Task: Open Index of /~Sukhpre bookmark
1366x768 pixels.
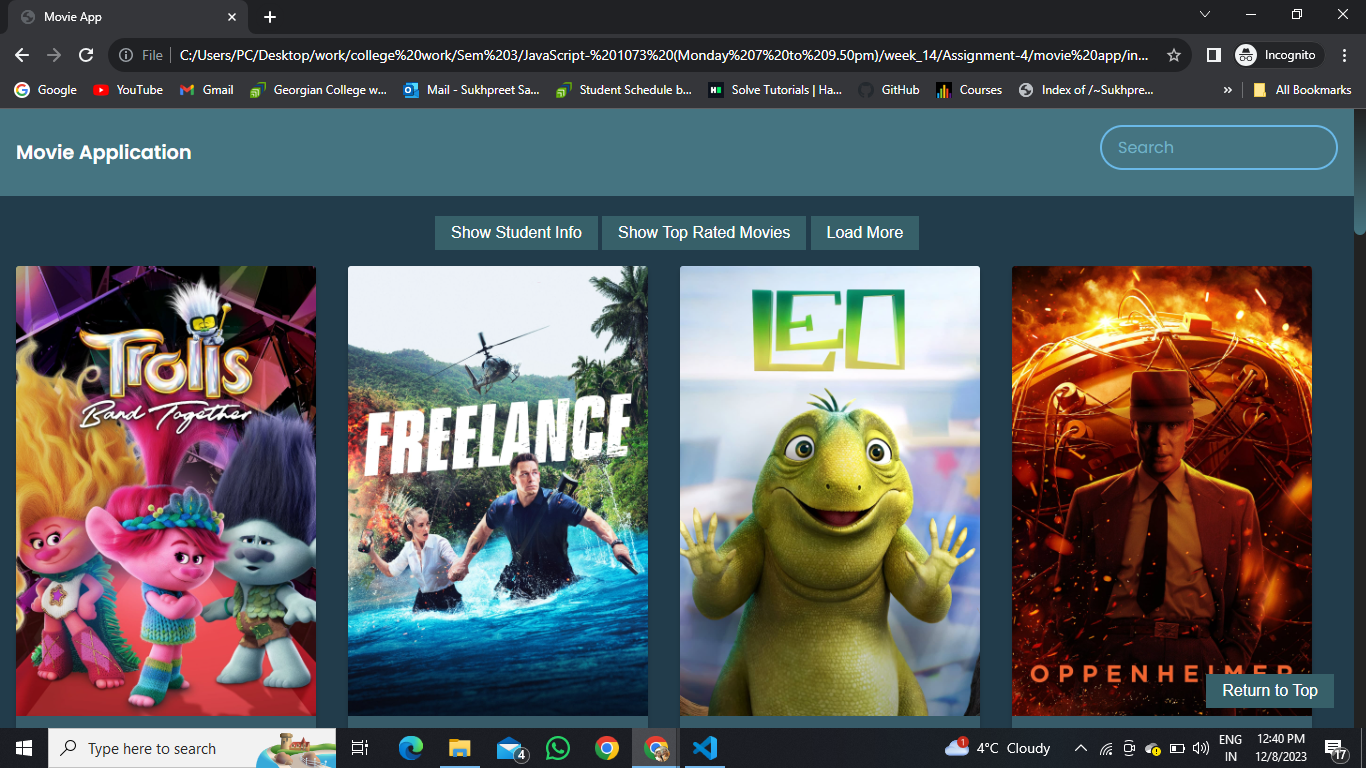Action: tap(1086, 90)
